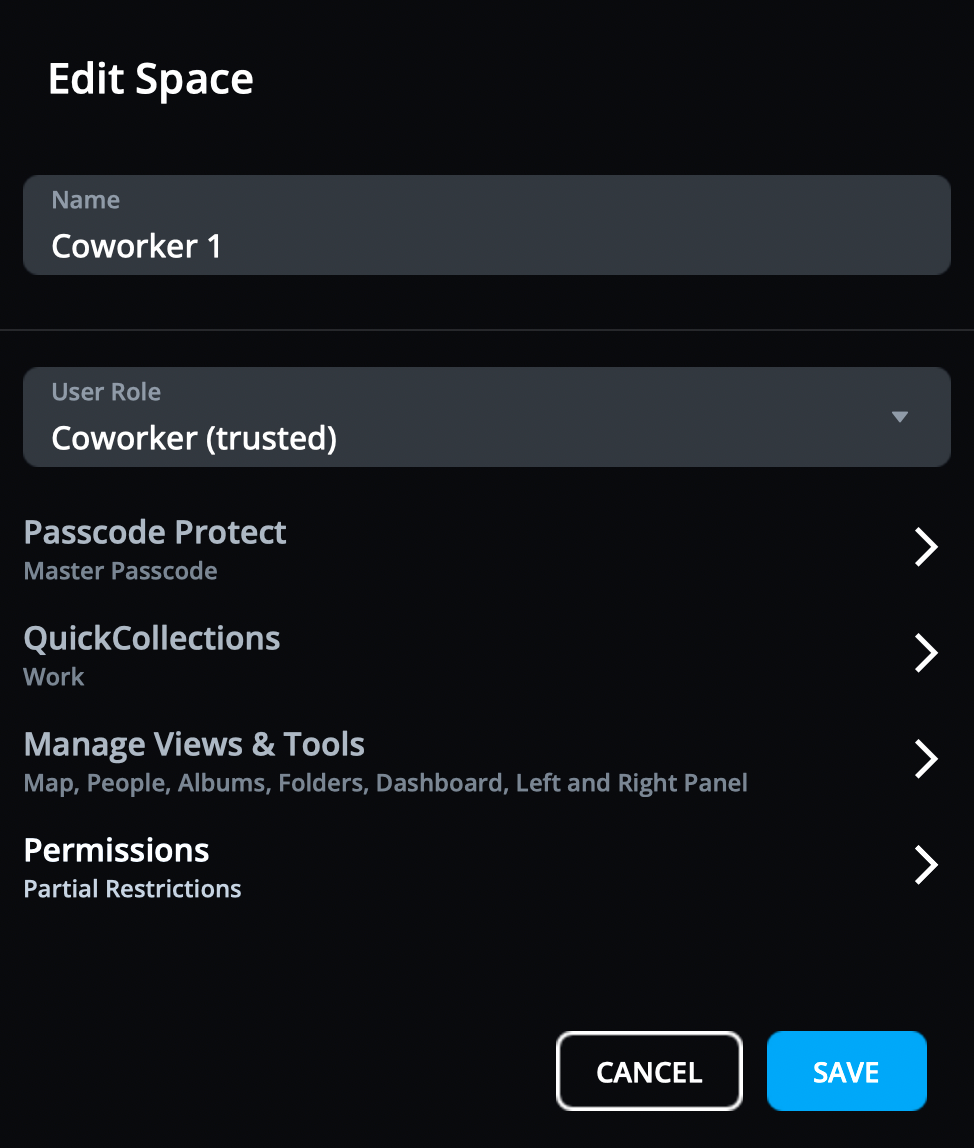Click the chevron arrow beside QuickCollections

click(926, 653)
